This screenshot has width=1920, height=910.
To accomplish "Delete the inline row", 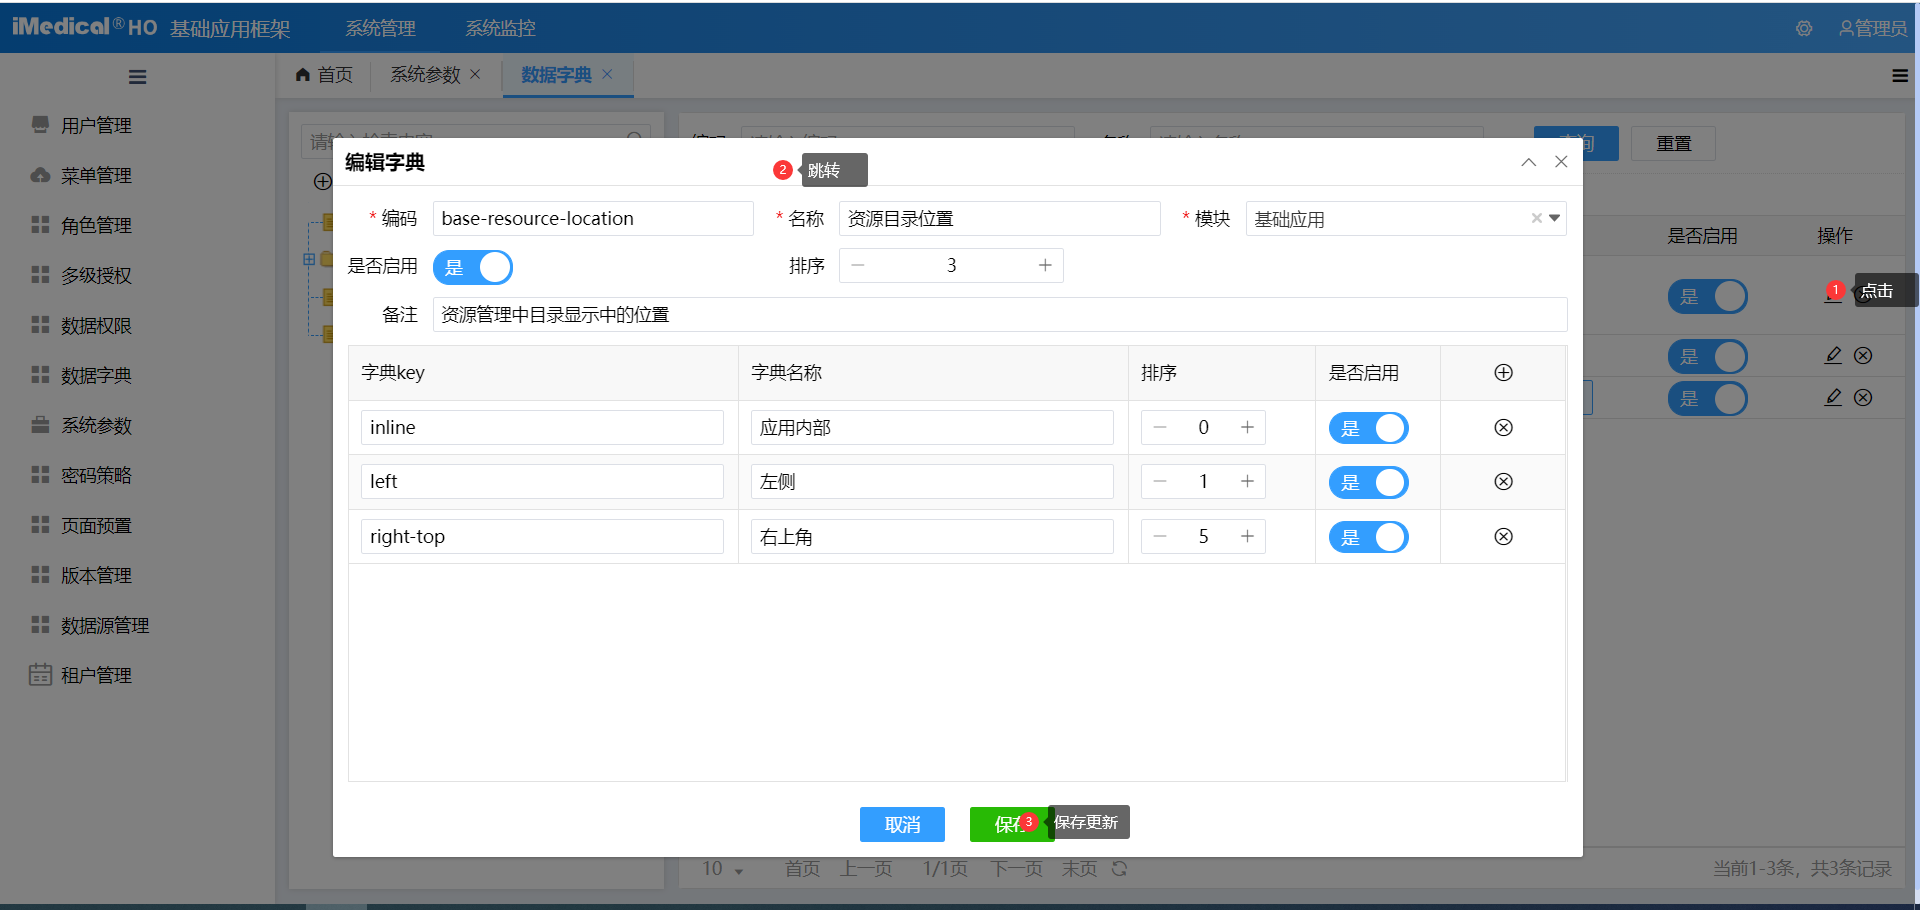I will point(1503,428).
